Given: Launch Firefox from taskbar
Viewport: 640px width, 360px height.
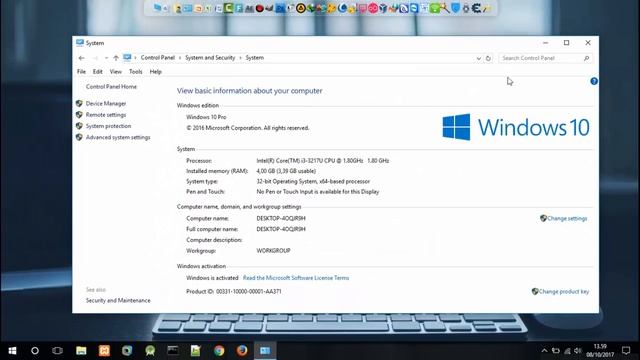Looking at the screenshot, I should click(242, 351).
